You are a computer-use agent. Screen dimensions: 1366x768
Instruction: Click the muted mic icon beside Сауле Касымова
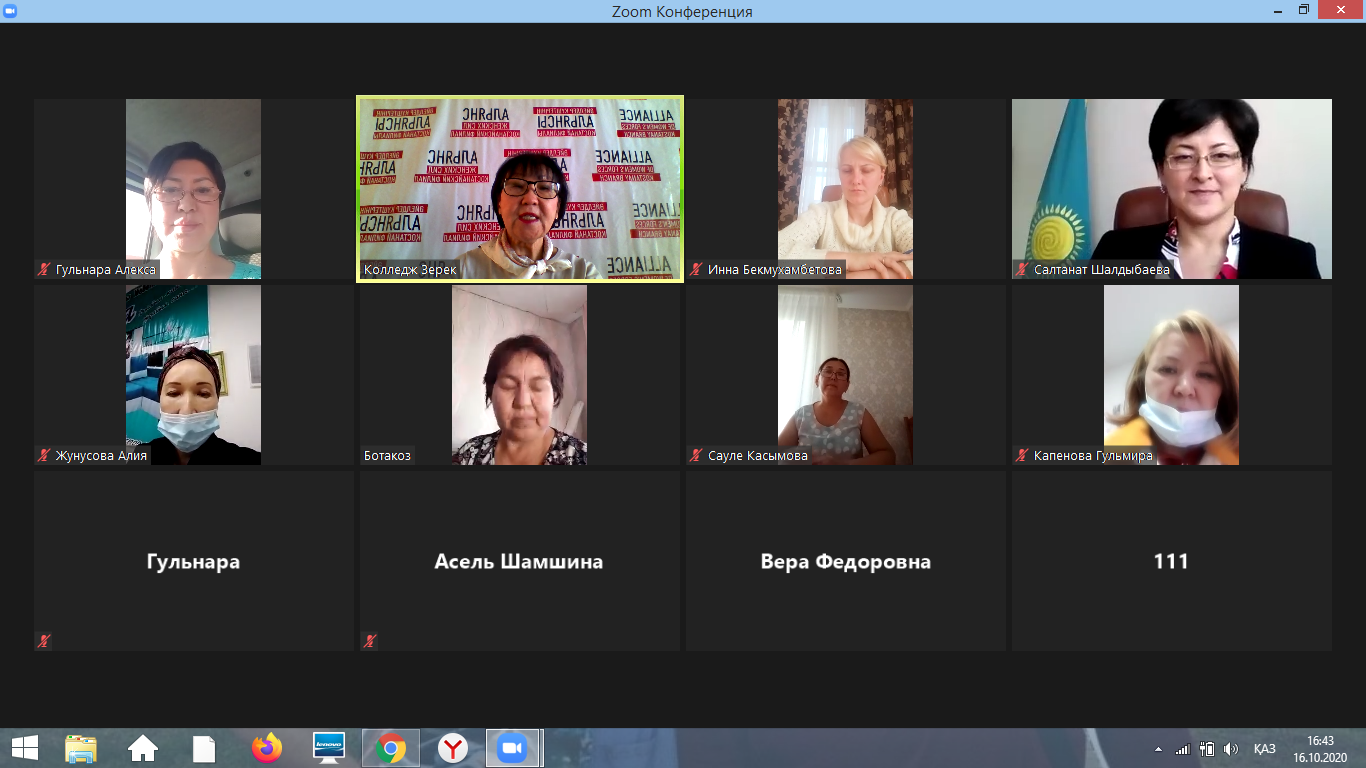click(696, 456)
